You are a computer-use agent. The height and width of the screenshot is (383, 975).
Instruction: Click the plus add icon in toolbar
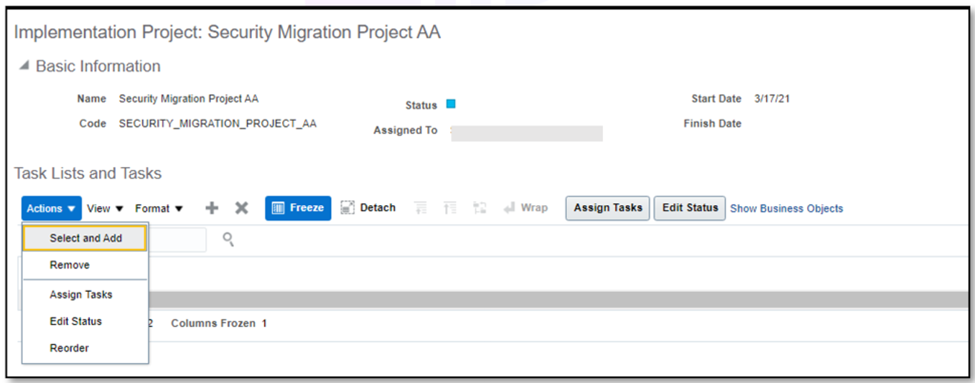click(212, 208)
